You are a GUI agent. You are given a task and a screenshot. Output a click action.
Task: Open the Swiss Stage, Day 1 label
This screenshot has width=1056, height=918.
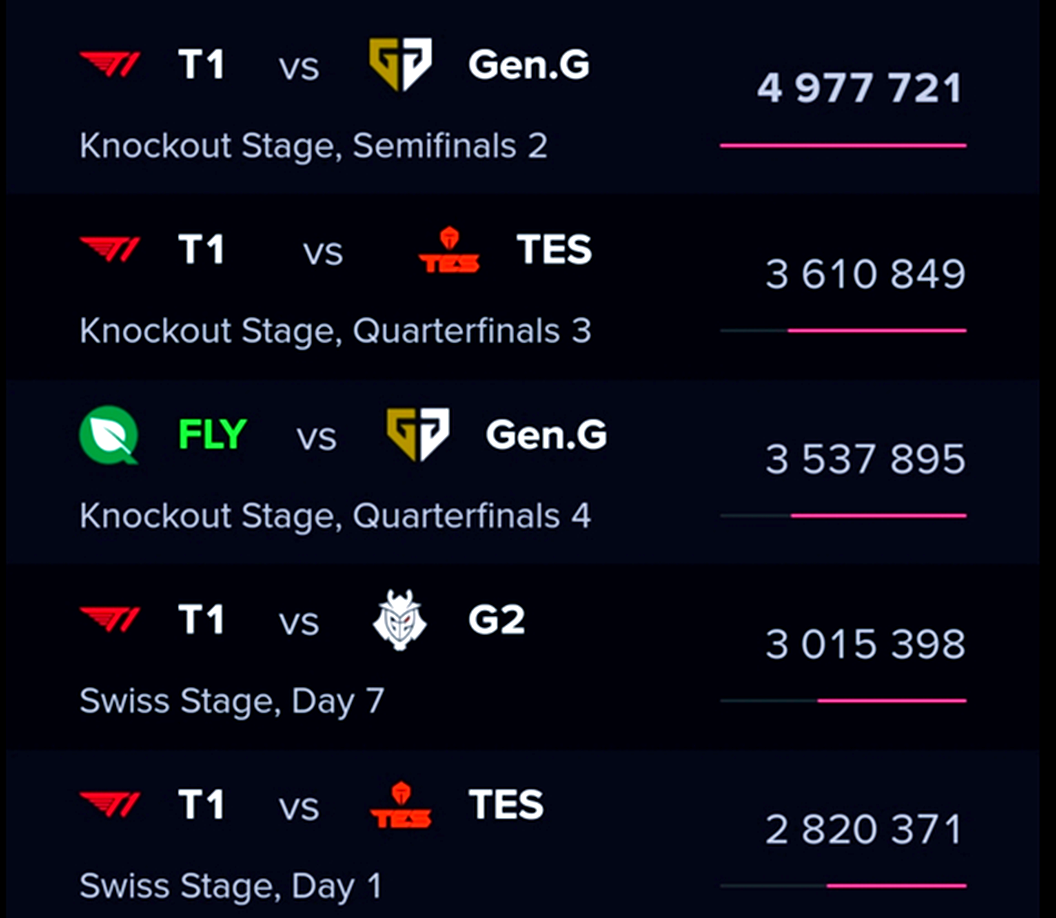tap(230, 886)
